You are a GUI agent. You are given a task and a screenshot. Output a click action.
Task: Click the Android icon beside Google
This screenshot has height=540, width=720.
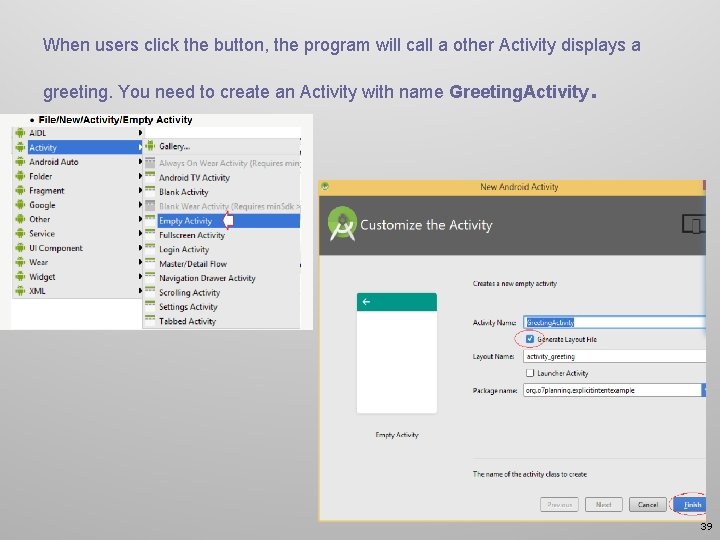click(x=20, y=205)
